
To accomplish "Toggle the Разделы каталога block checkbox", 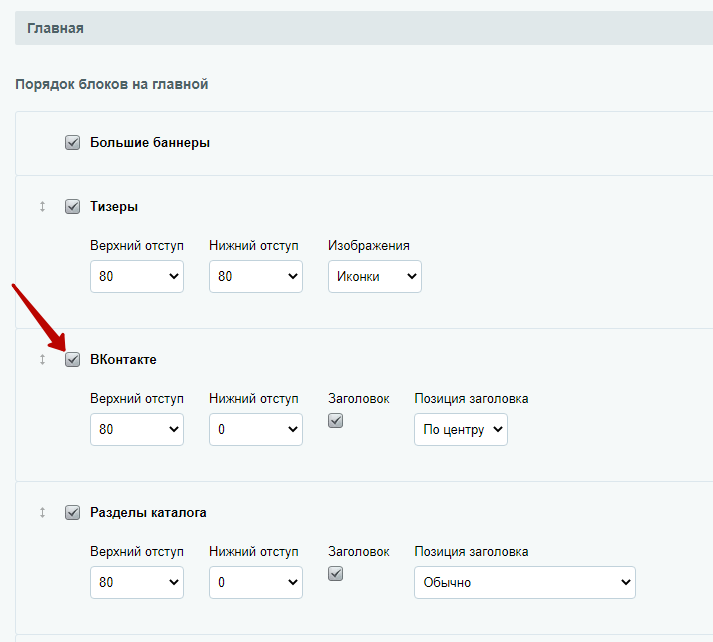I will [x=72, y=512].
